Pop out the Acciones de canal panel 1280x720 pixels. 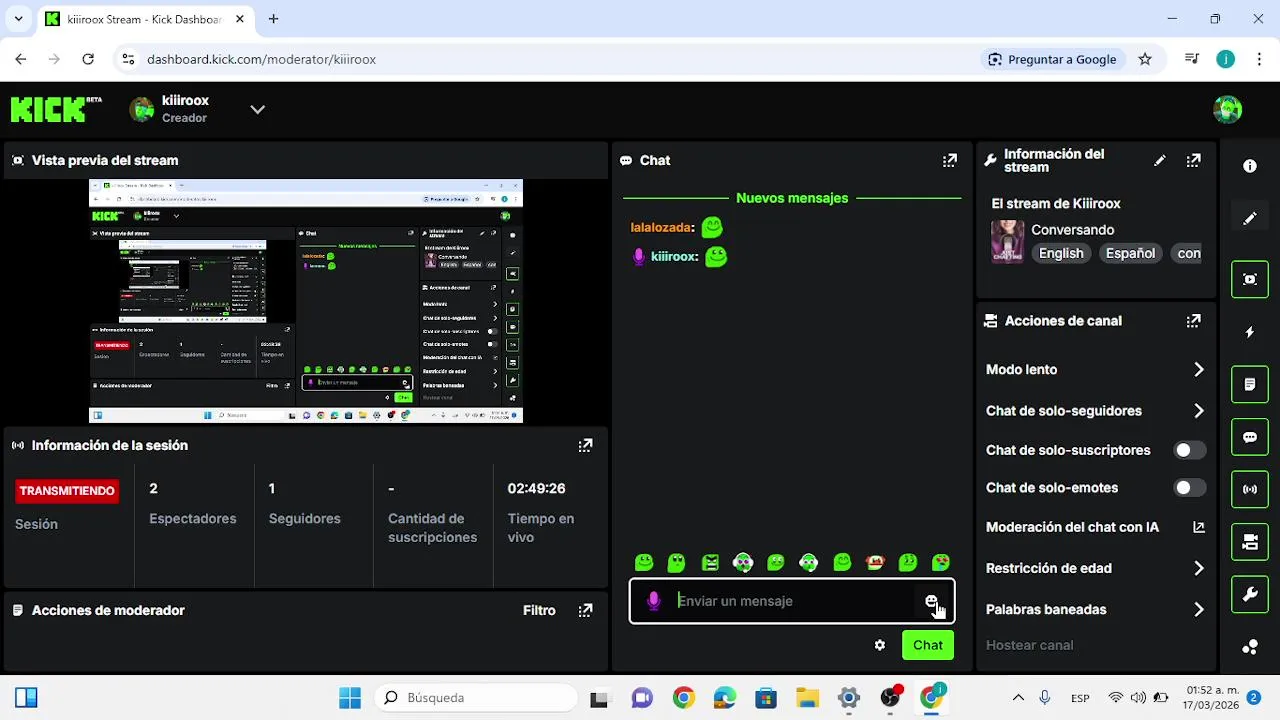click(1193, 321)
